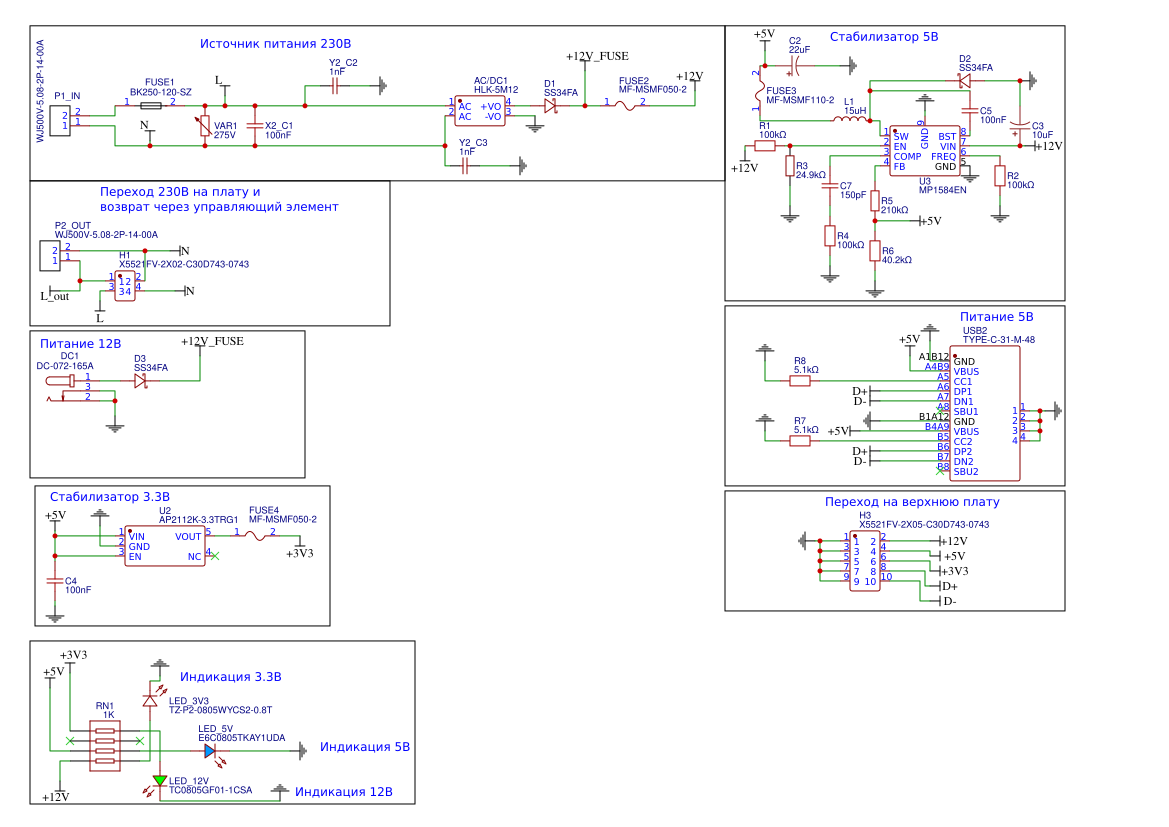Viewport: 1169px width, 827px height.
Task: Click the AP2112K-3.3TRG1 U2 regulator symbol
Action: click(x=165, y=547)
